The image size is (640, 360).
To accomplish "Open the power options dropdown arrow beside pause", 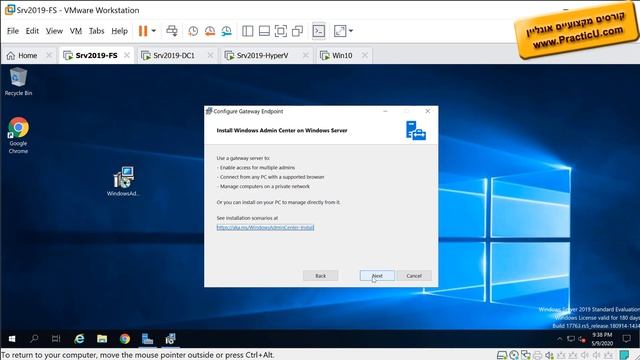I will [154, 31].
